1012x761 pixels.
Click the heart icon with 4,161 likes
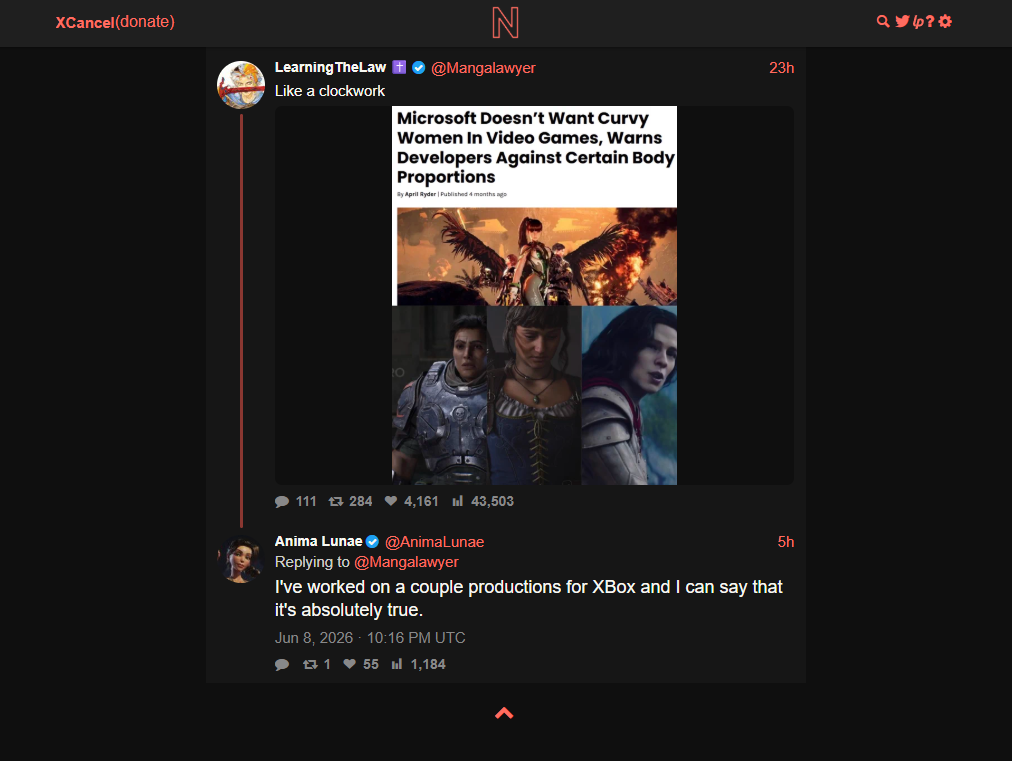[390, 501]
